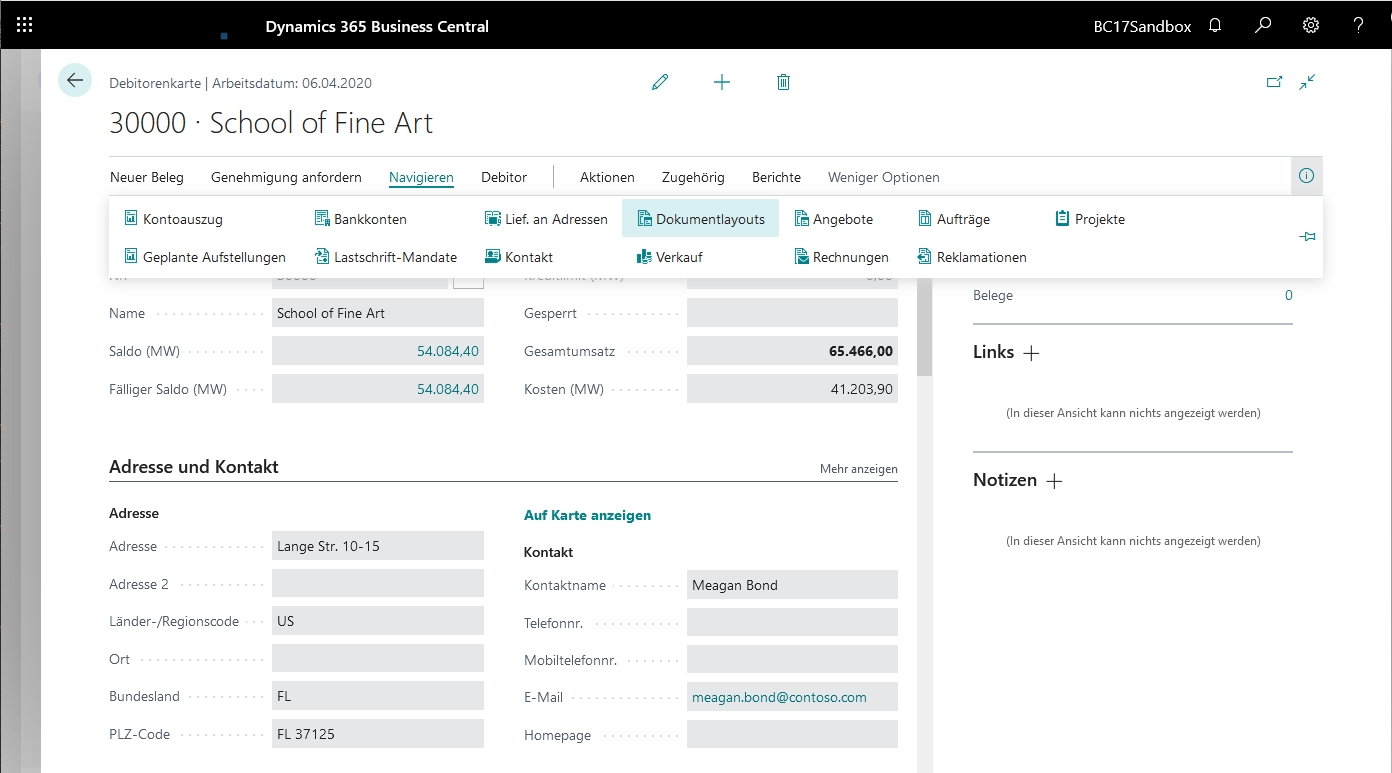The image size is (1392, 773).
Task: Click the Kosten (MW) value 41.203,90
Action: click(x=862, y=389)
